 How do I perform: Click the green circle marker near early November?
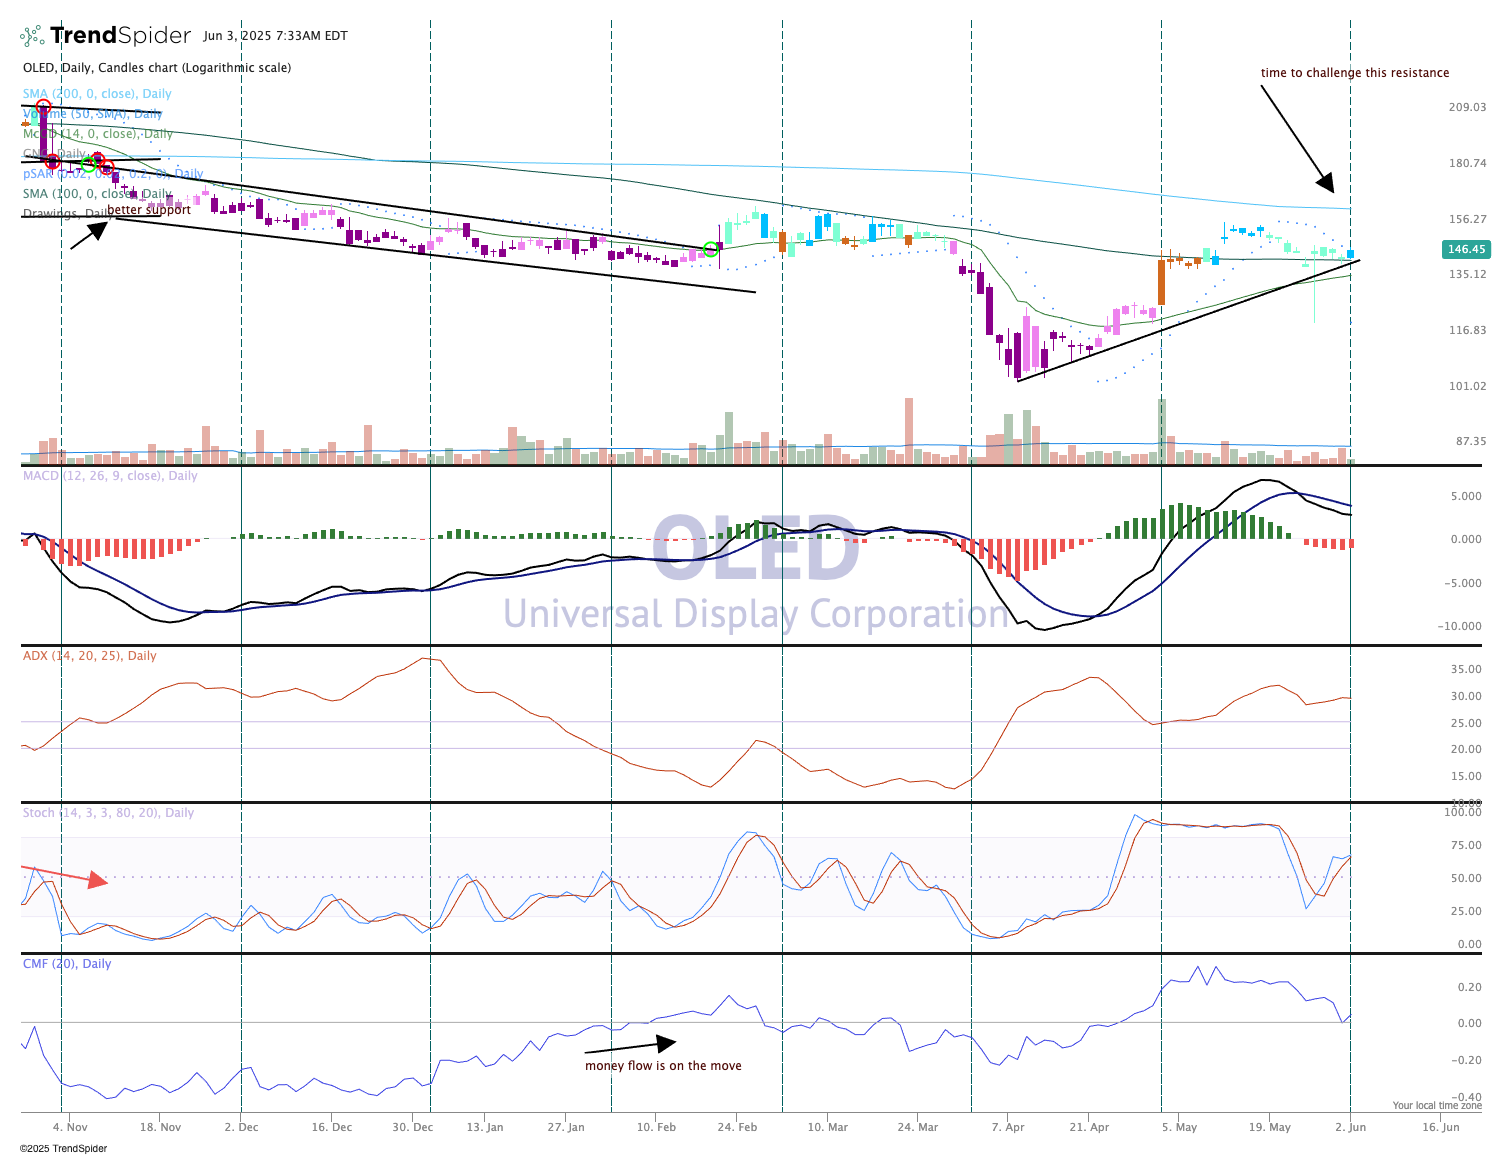88,165
